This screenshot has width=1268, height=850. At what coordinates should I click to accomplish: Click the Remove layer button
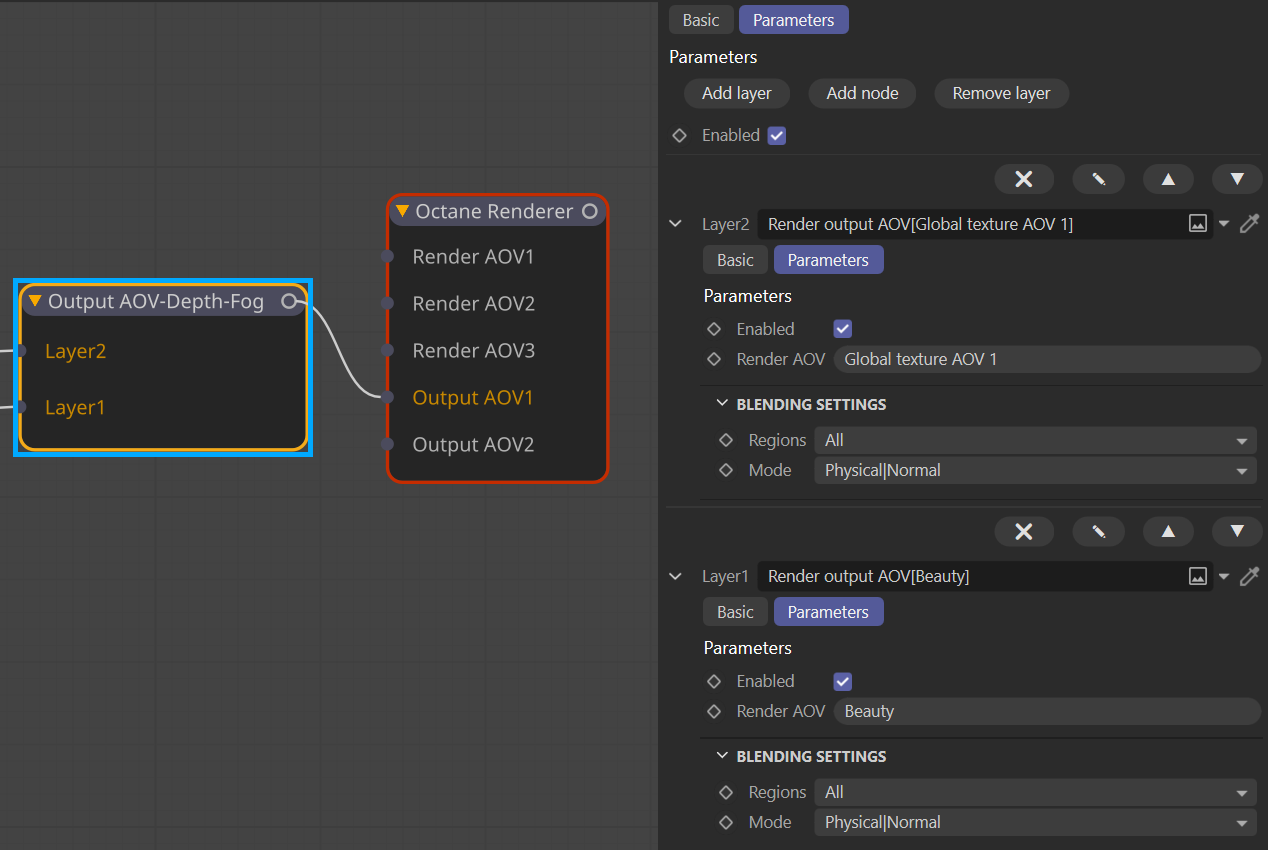pyautogui.click(x=1001, y=93)
